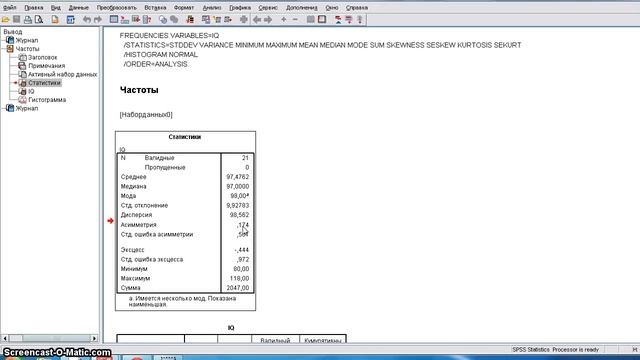Open the Файл menu
Screen dimensions: 640x360
coord(10,8)
